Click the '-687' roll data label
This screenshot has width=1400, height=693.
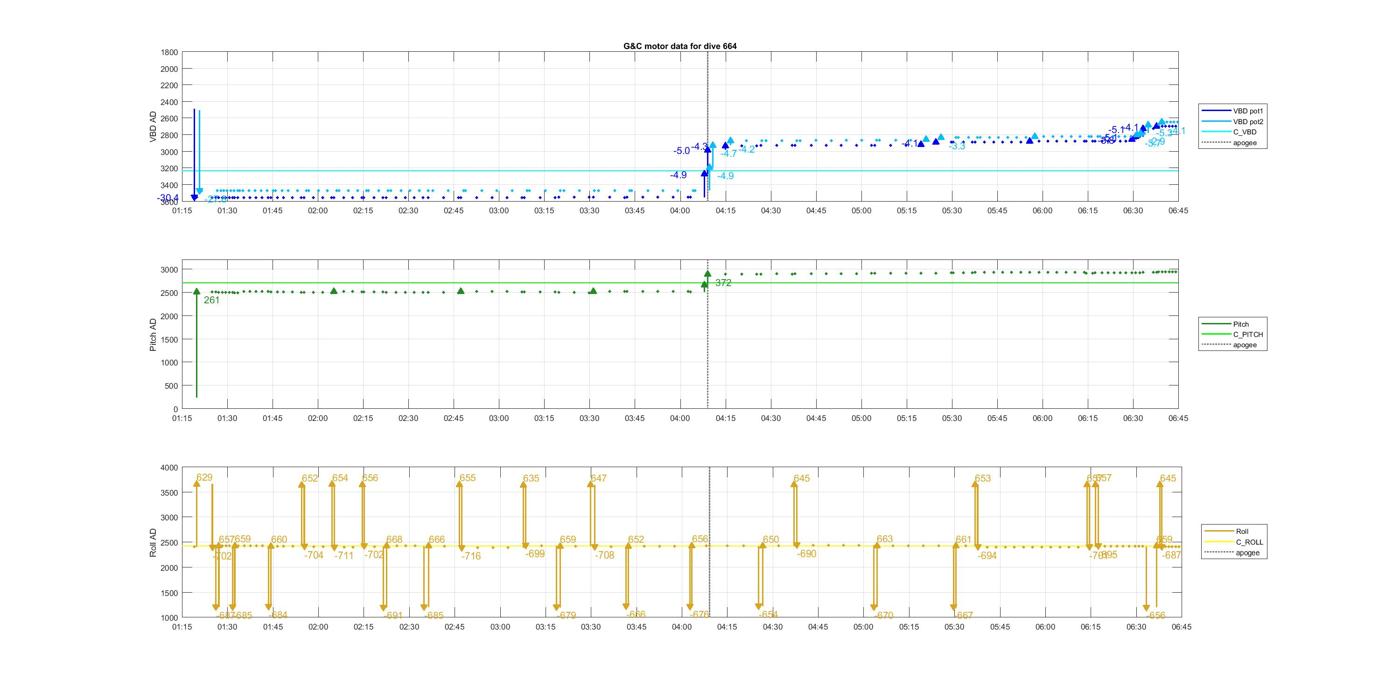[x=1171, y=555]
